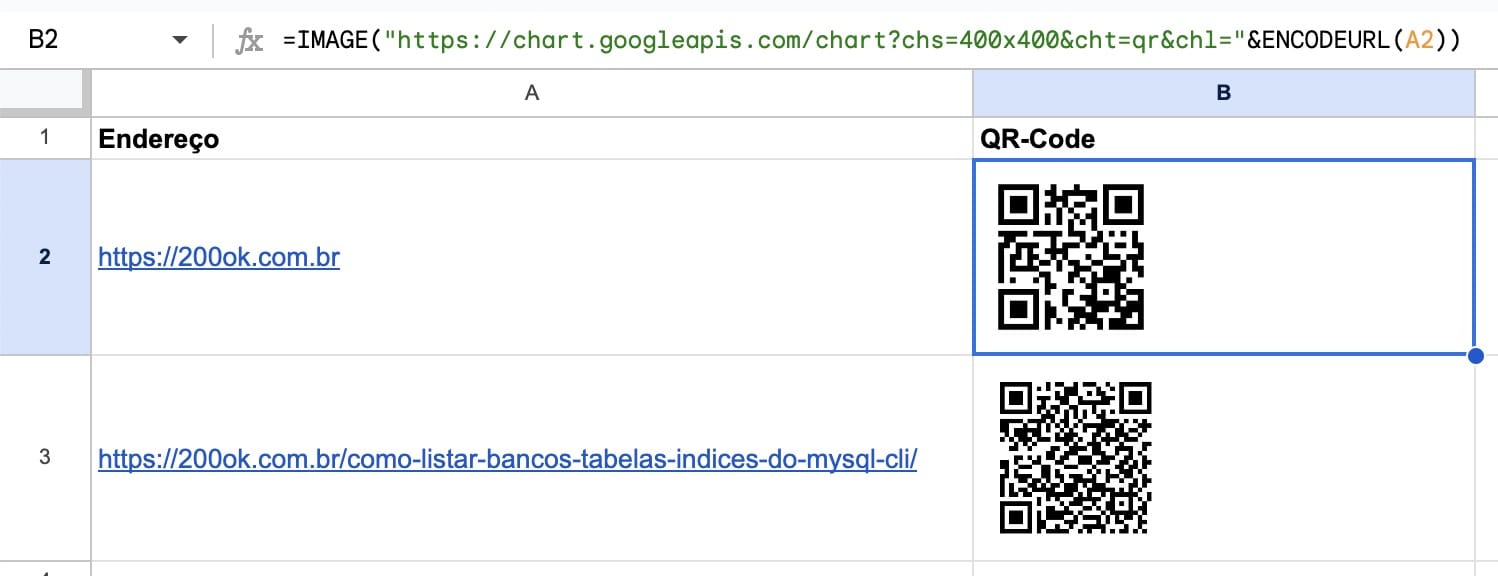
Task: Select row 2 header
Action: pos(45,257)
